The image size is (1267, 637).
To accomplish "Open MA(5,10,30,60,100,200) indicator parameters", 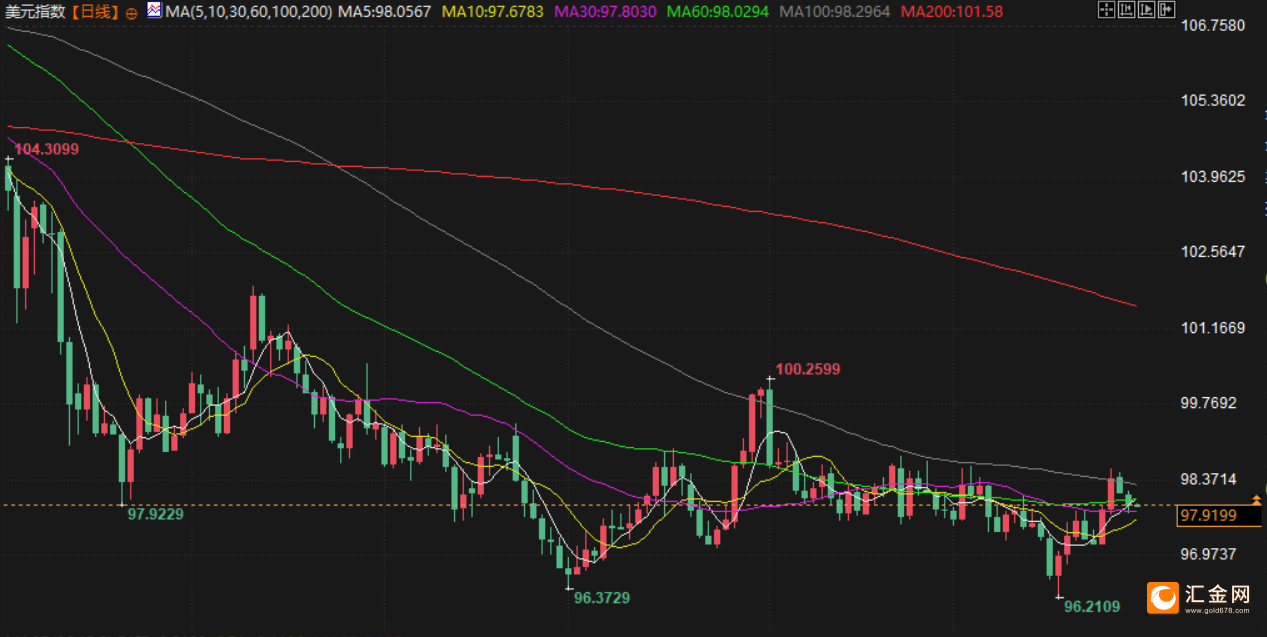I will click(249, 12).
